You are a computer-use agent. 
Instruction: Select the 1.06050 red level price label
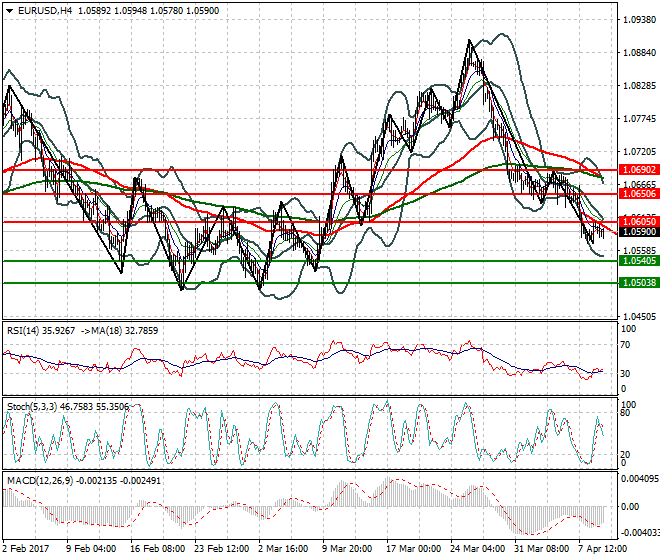coord(639,221)
